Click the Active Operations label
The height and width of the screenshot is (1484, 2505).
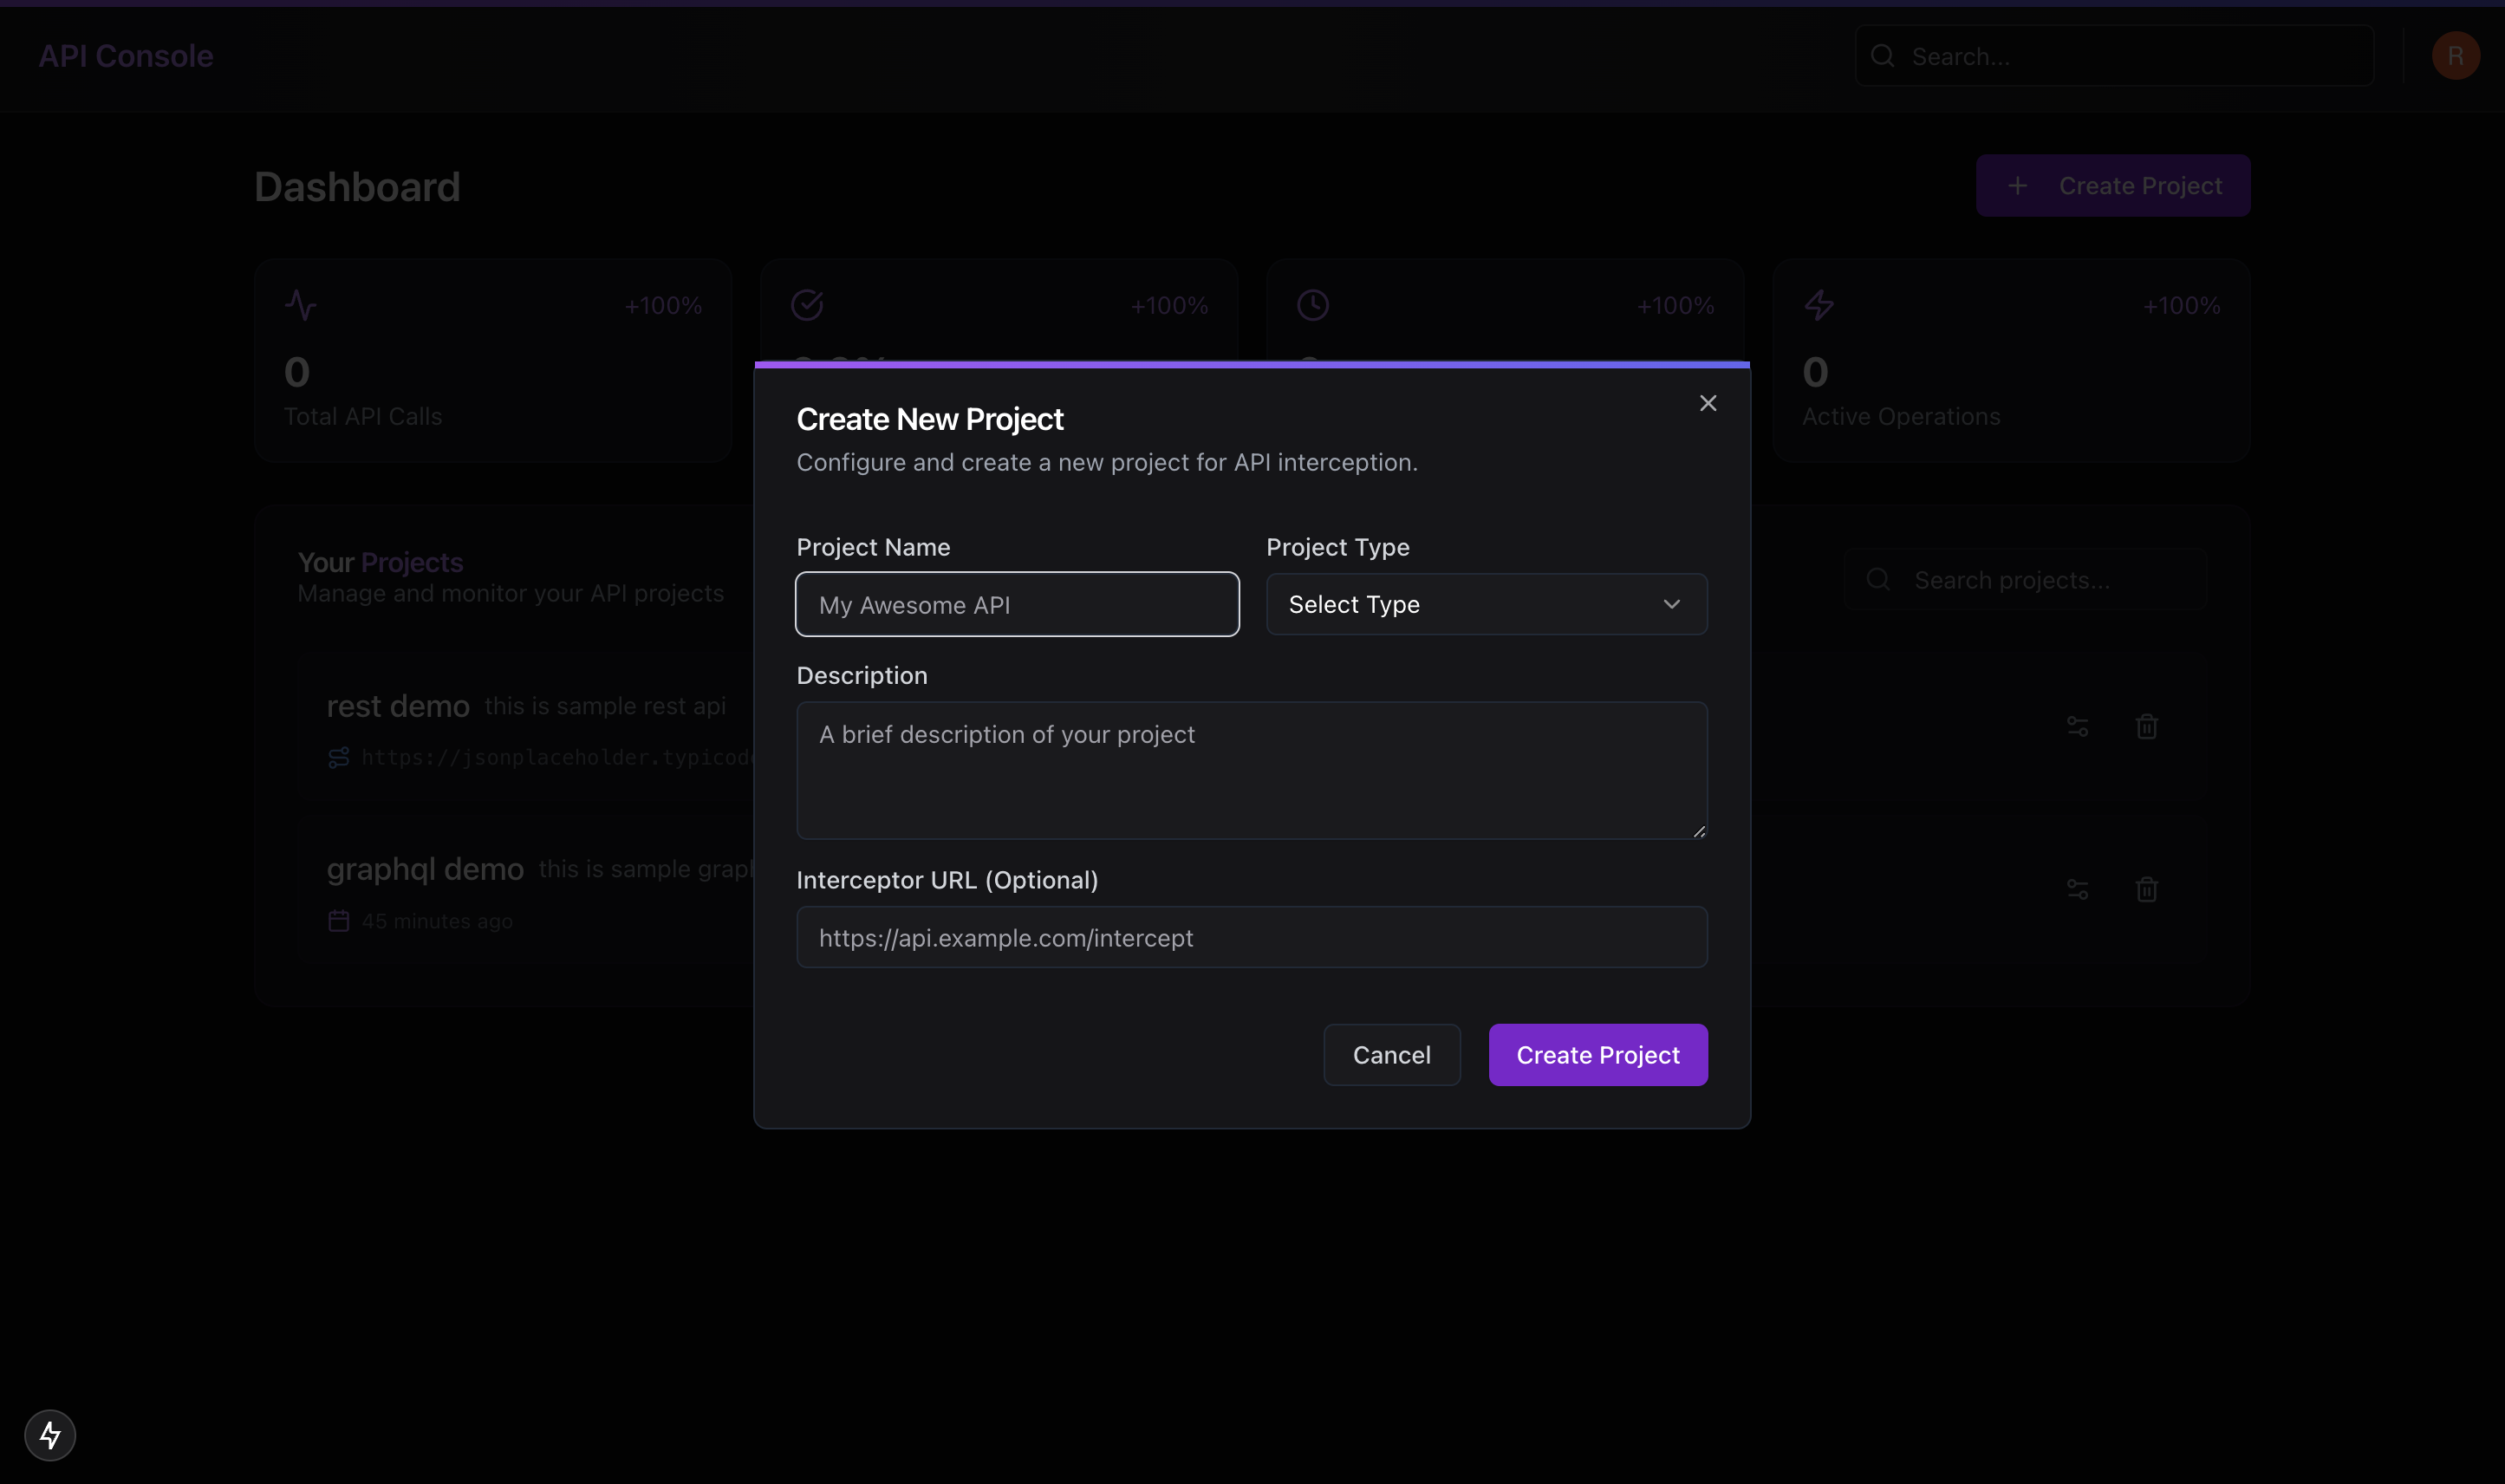point(1901,416)
